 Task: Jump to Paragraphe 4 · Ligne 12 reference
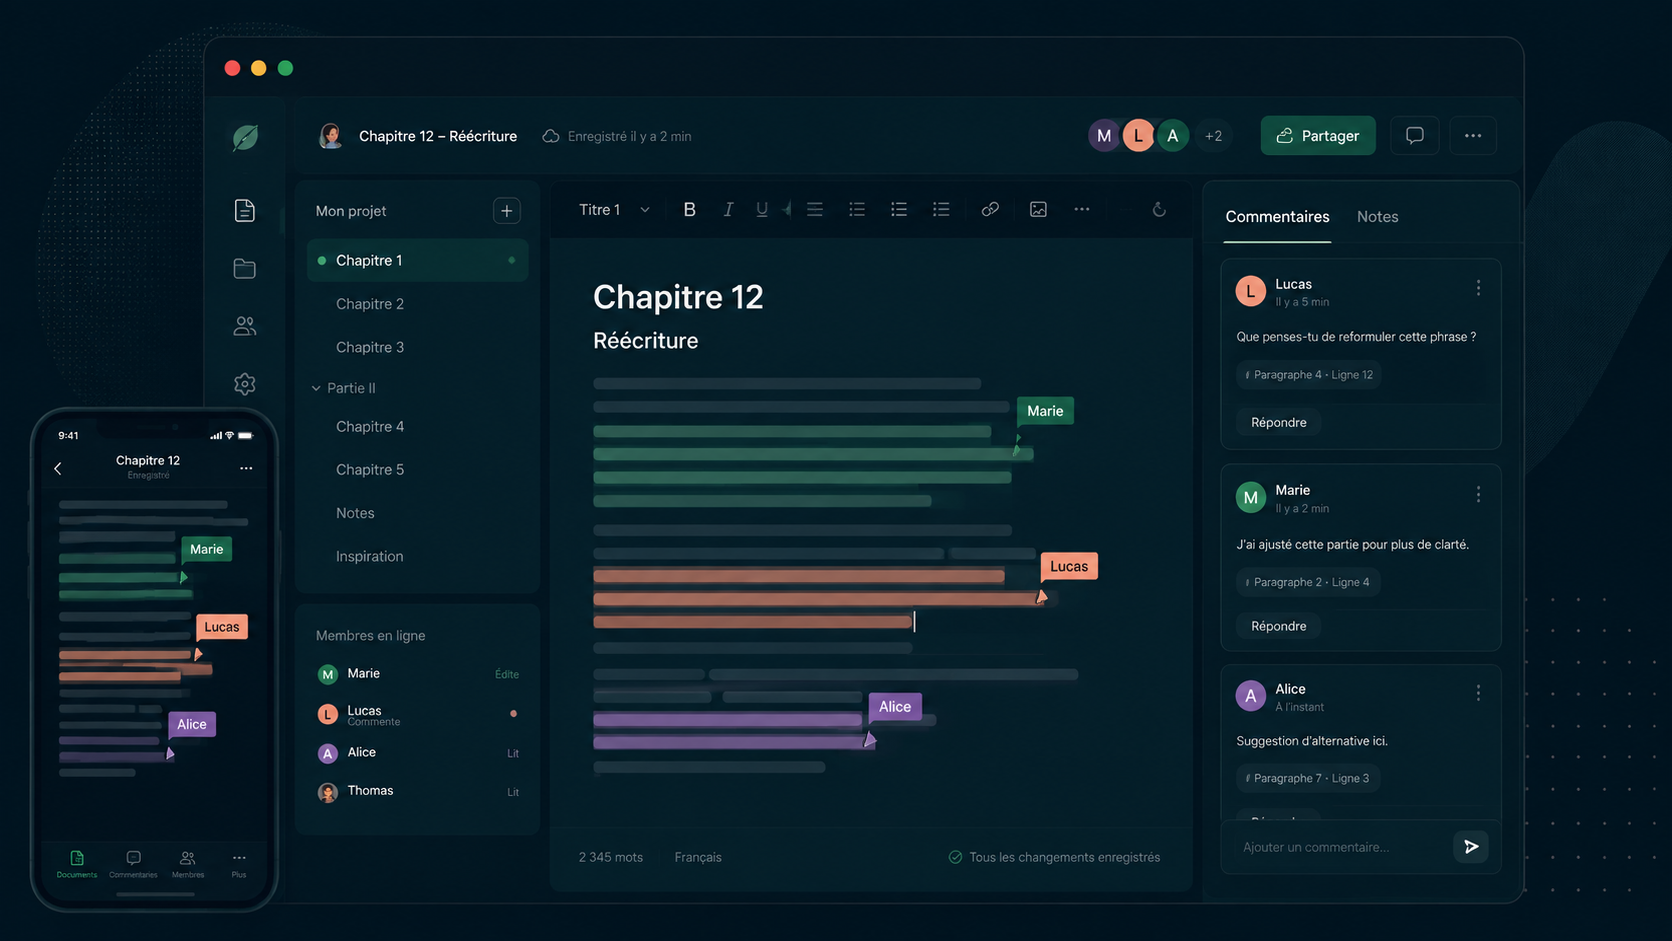click(1308, 375)
